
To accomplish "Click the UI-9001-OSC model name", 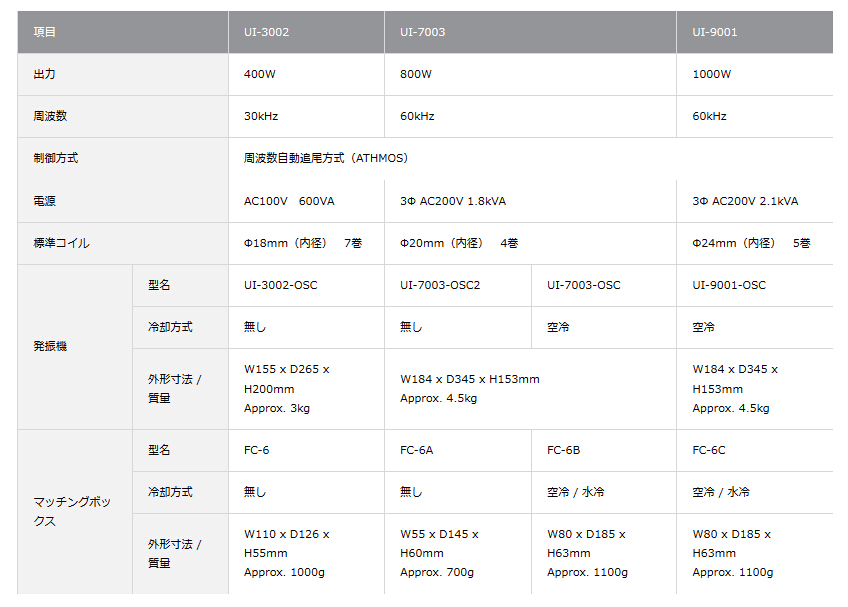I will 729,285.
